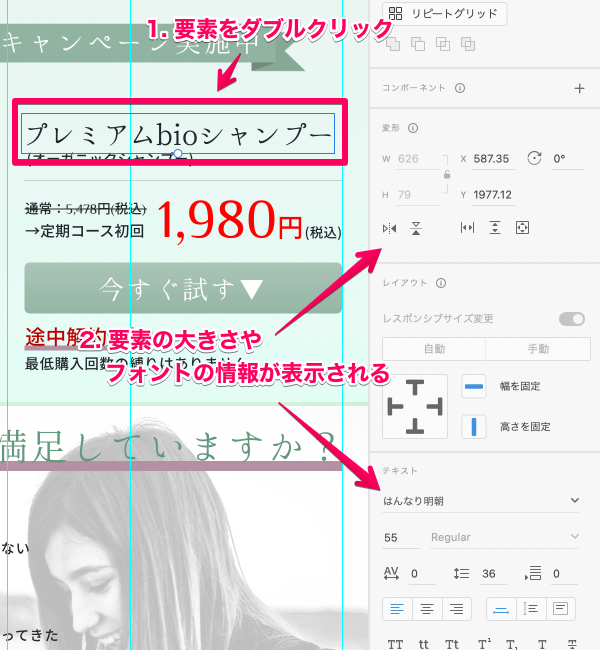Switch to the 自動 (auto) resize tab

click(x=434, y=349)
